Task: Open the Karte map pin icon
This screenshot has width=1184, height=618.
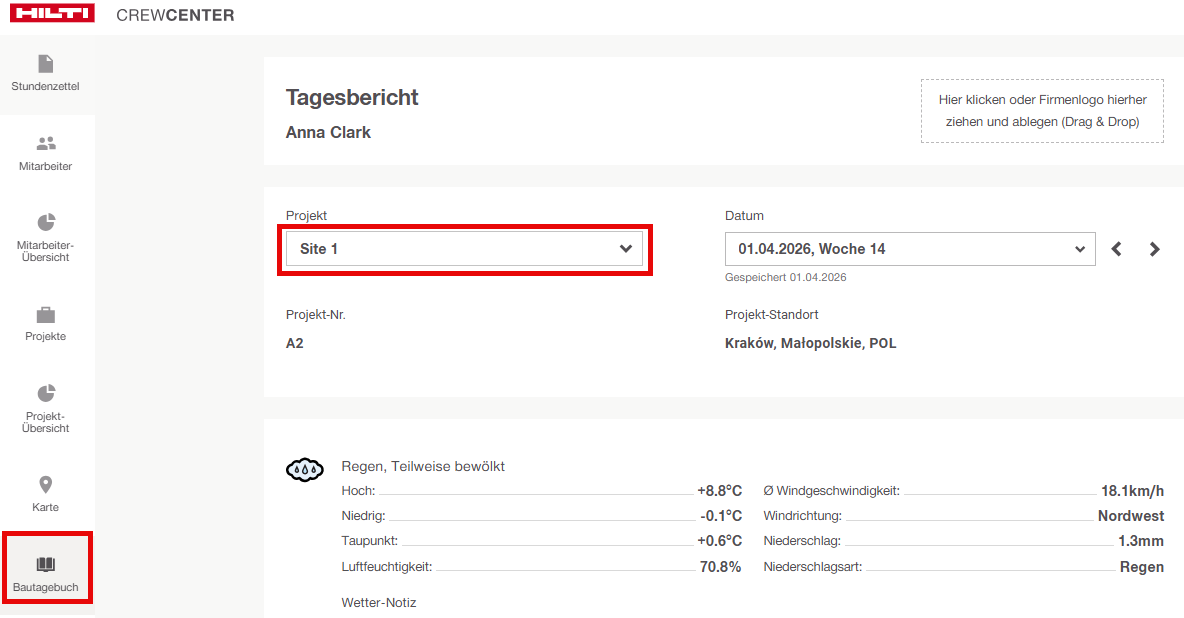Action: click(46, 485)
